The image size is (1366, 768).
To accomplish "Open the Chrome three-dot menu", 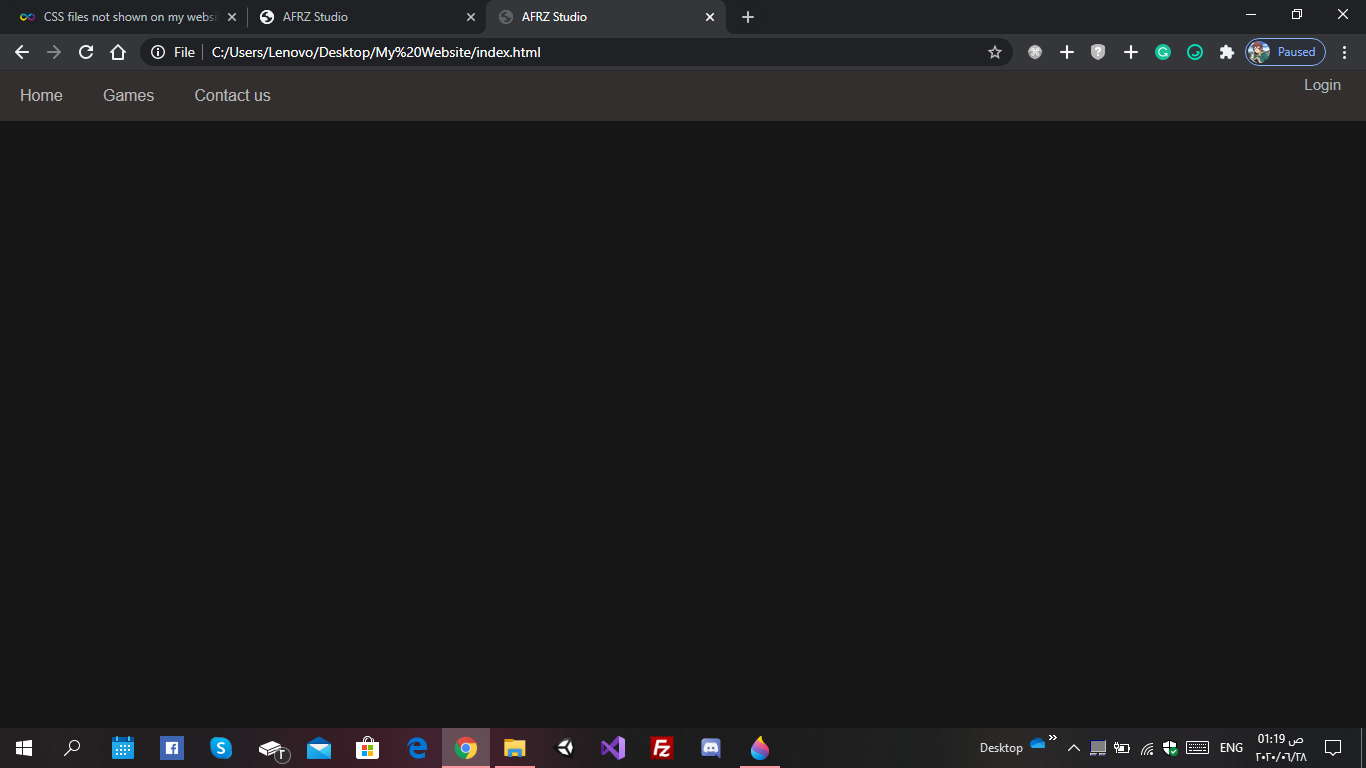I will click(1345, 52).
